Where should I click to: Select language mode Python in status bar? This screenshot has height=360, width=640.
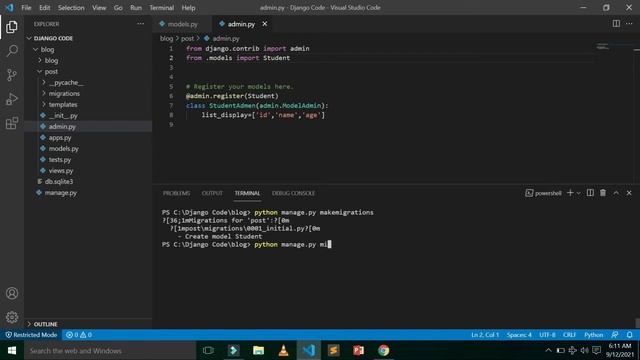click(x=593, y=335)
